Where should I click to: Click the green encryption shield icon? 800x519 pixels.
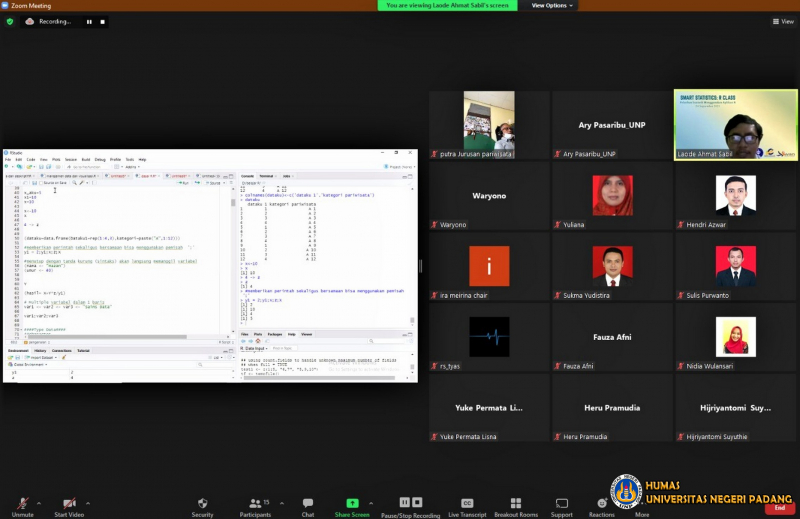(x=10, y=21)
